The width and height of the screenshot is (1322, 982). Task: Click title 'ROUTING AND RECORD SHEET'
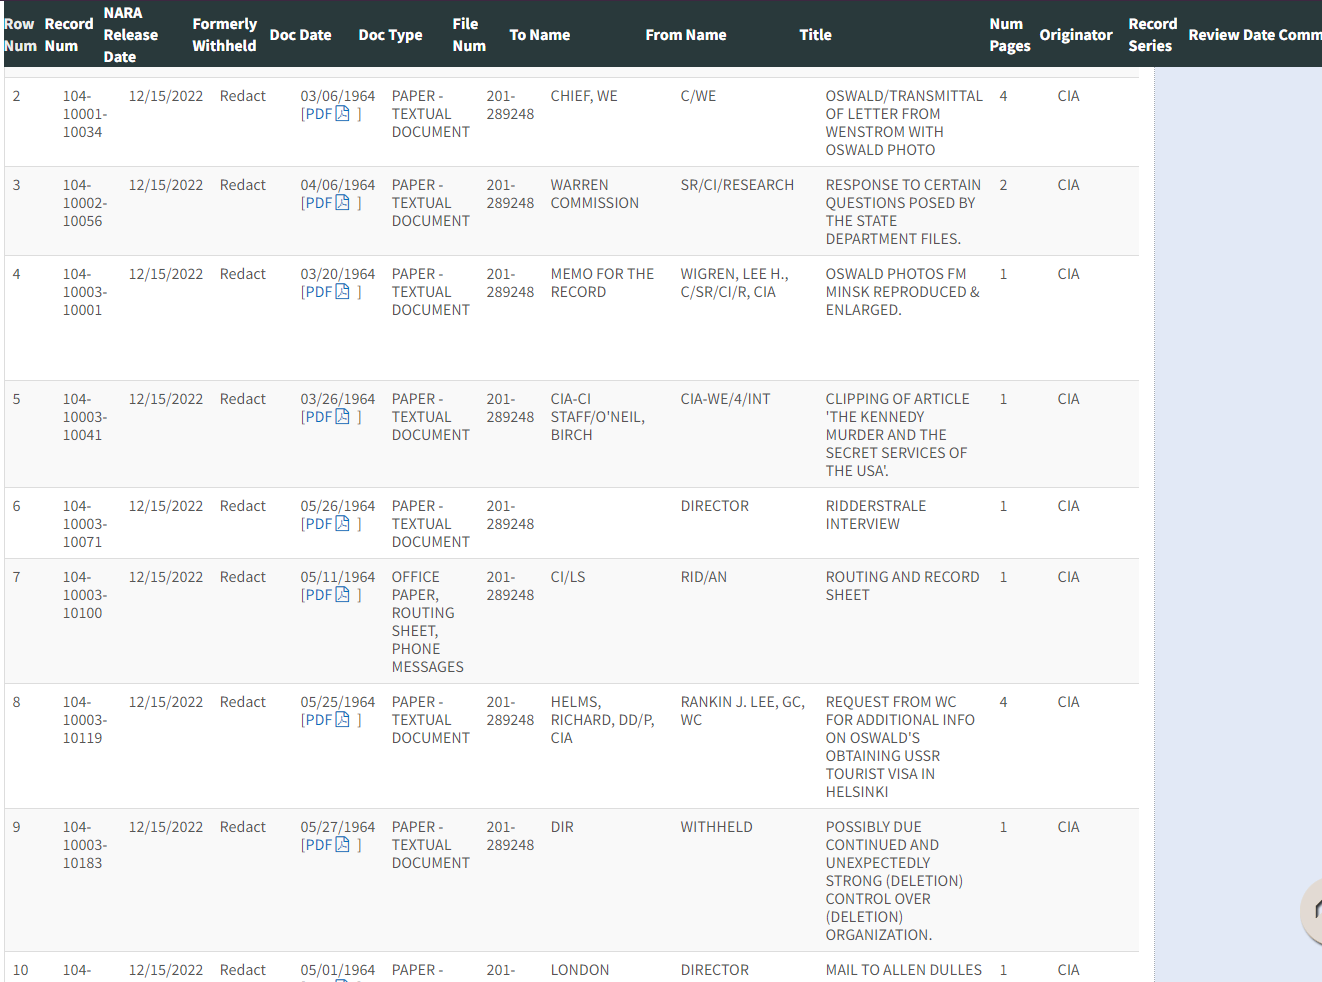pos(902,586)
